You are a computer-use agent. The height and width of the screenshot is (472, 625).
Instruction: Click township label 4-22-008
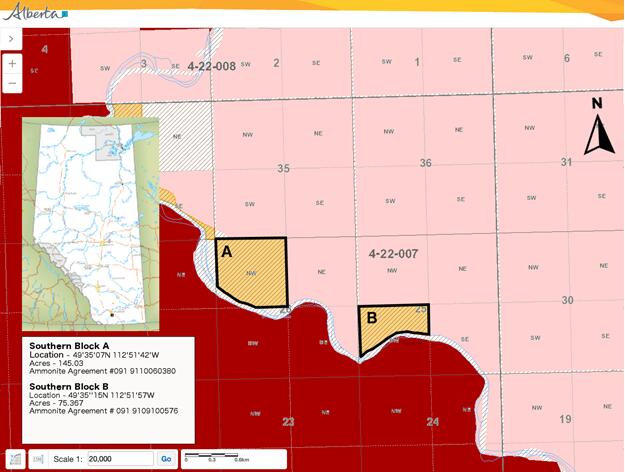click(211, 66)
